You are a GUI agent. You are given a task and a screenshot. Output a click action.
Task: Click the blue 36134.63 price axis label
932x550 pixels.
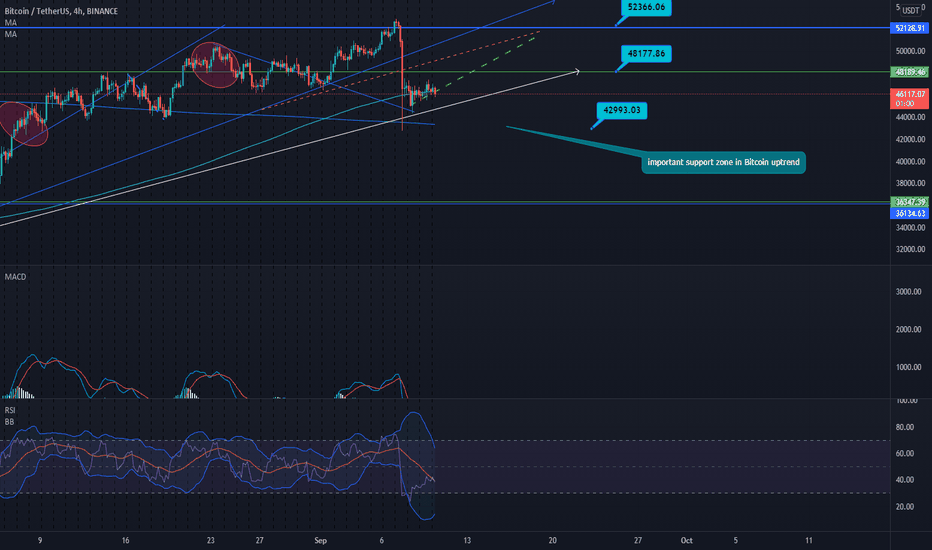tap(910, 213)
